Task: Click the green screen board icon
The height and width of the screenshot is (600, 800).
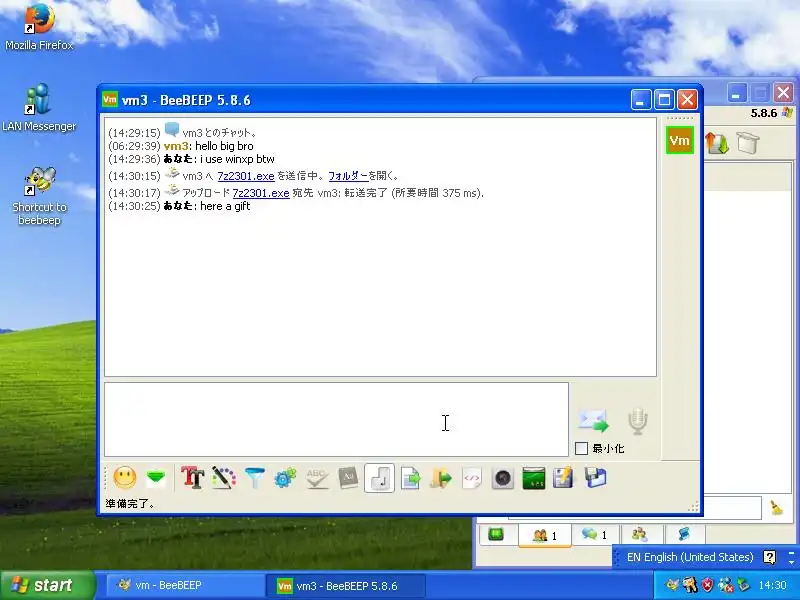Action: (534, 479)
